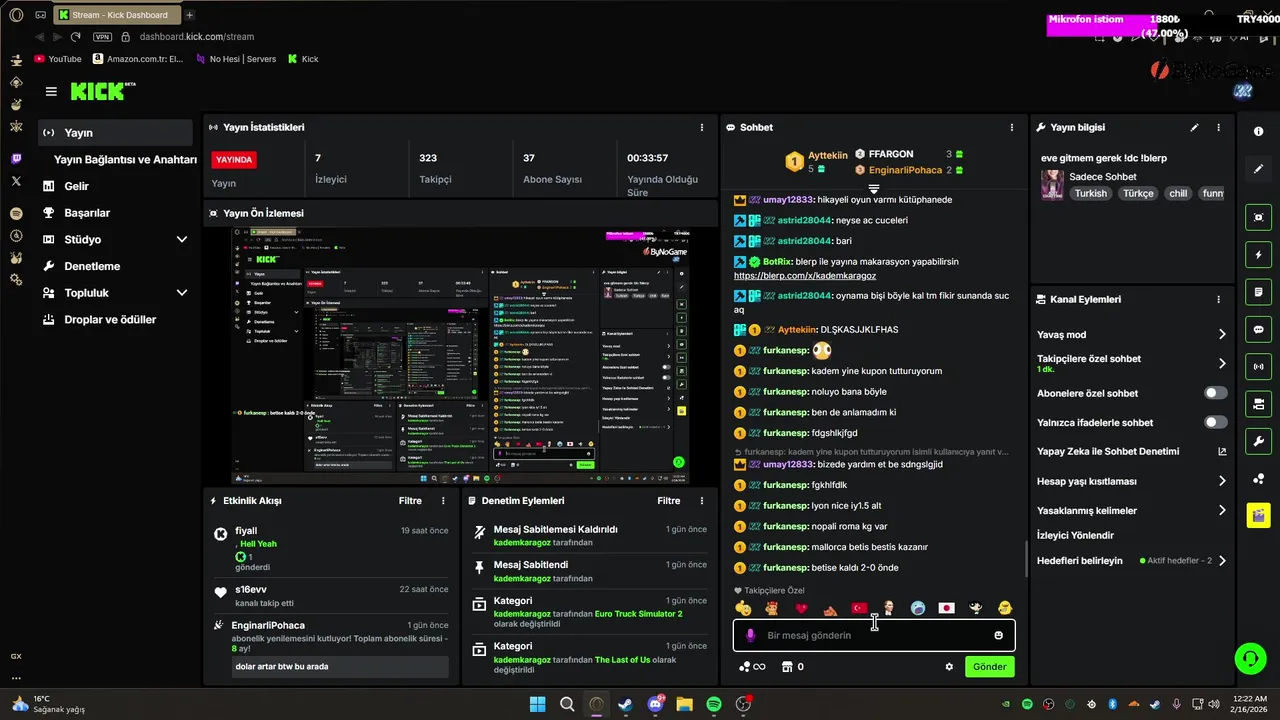This screenshot has height=720, width=1280.
Task: Toggle Yalnızca ifadelerle sohbet switch
Action: tap(1215, 422)
